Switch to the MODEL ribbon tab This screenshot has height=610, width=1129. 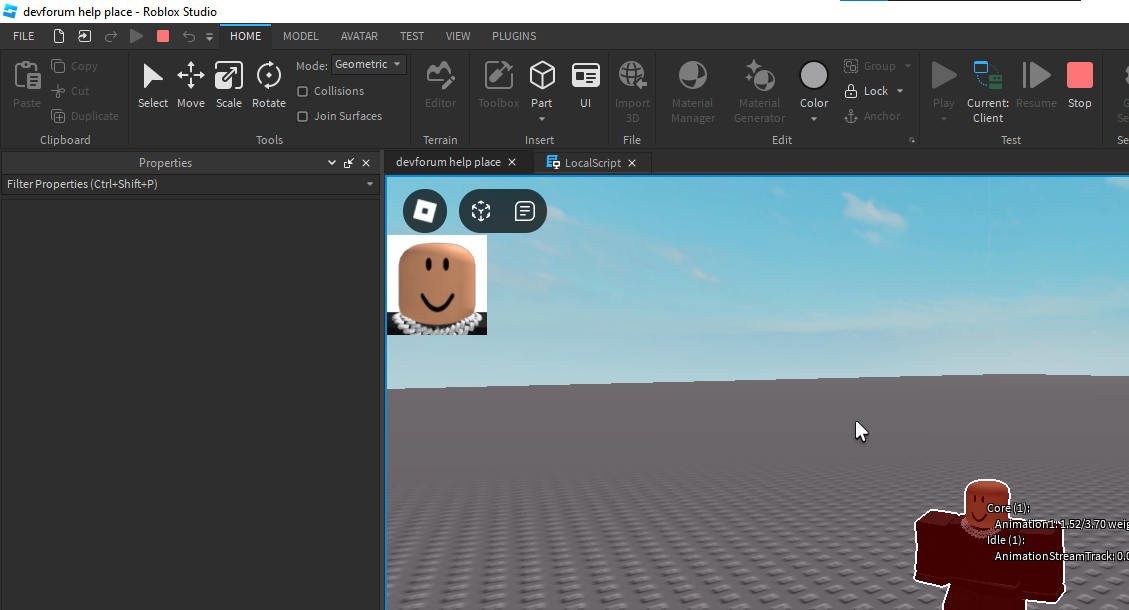pos(300,36)
